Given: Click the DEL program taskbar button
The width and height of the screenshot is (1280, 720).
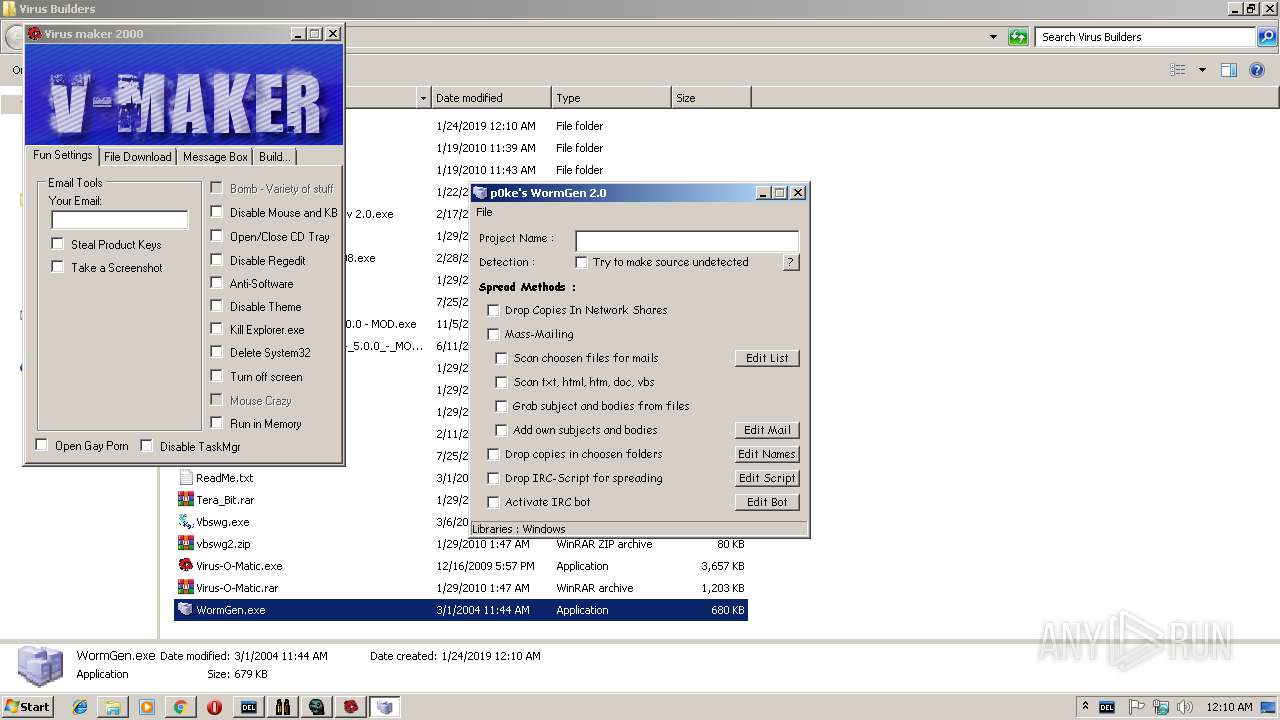Looking at the screenshot, I should coord(249,707).
